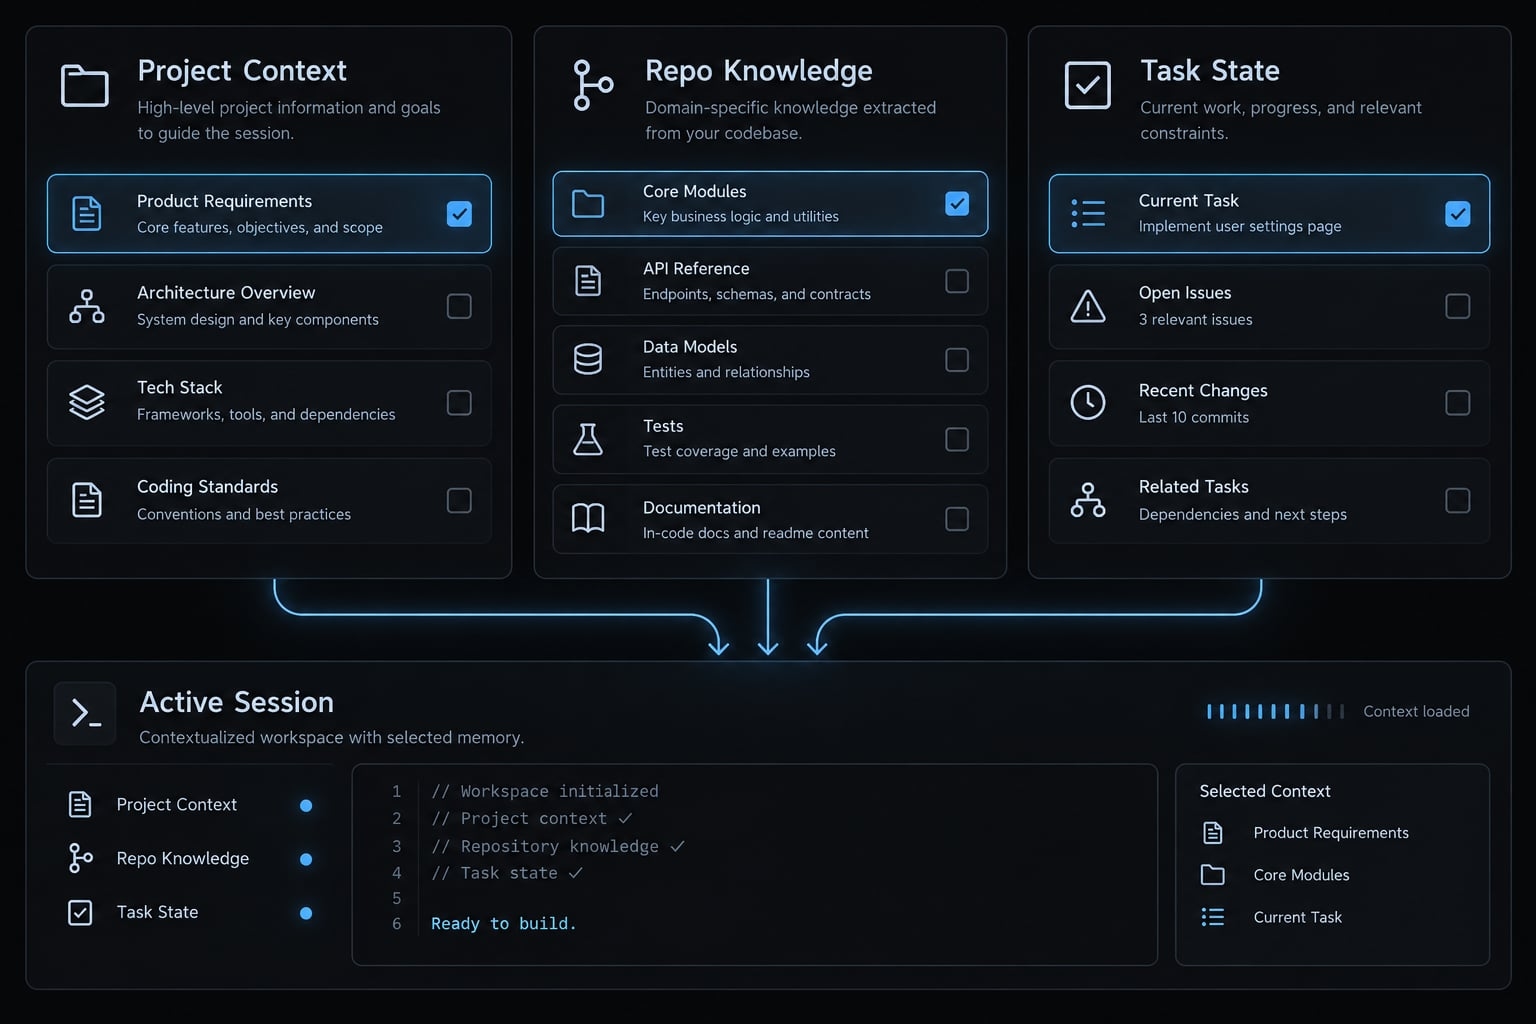Select Project Context in Active Session sidebar
This screenshot has width=1536, height=1024.
(190, 805)
